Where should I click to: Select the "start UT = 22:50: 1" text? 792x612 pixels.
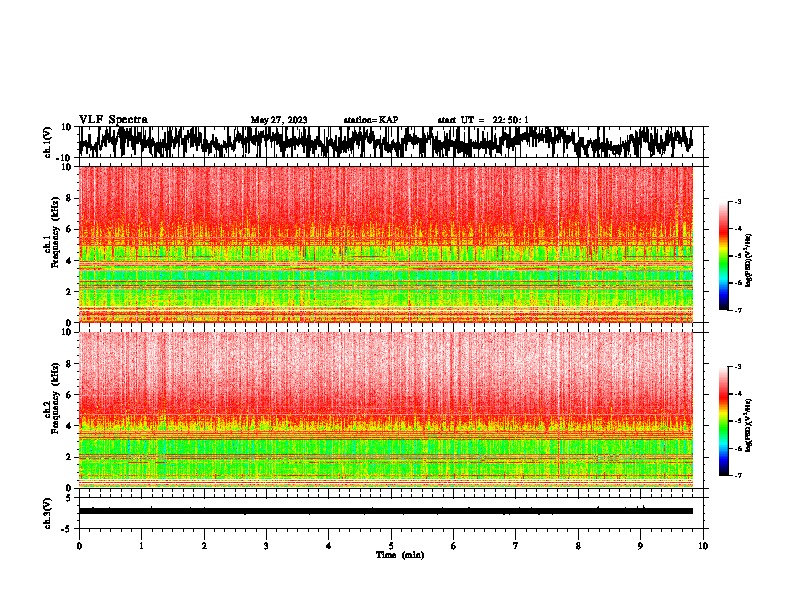pos(483,120)
